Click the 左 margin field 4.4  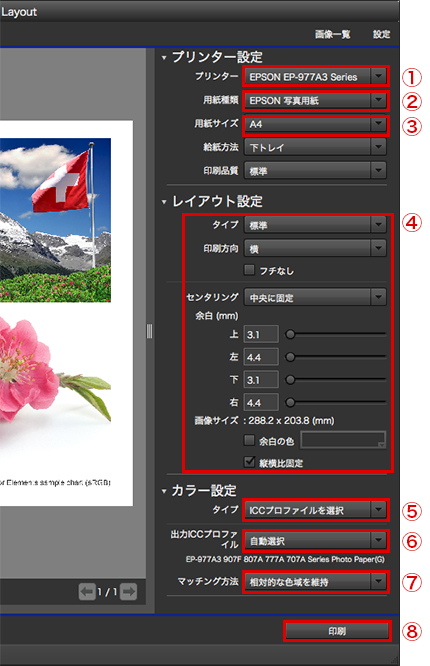coord(261,357)
